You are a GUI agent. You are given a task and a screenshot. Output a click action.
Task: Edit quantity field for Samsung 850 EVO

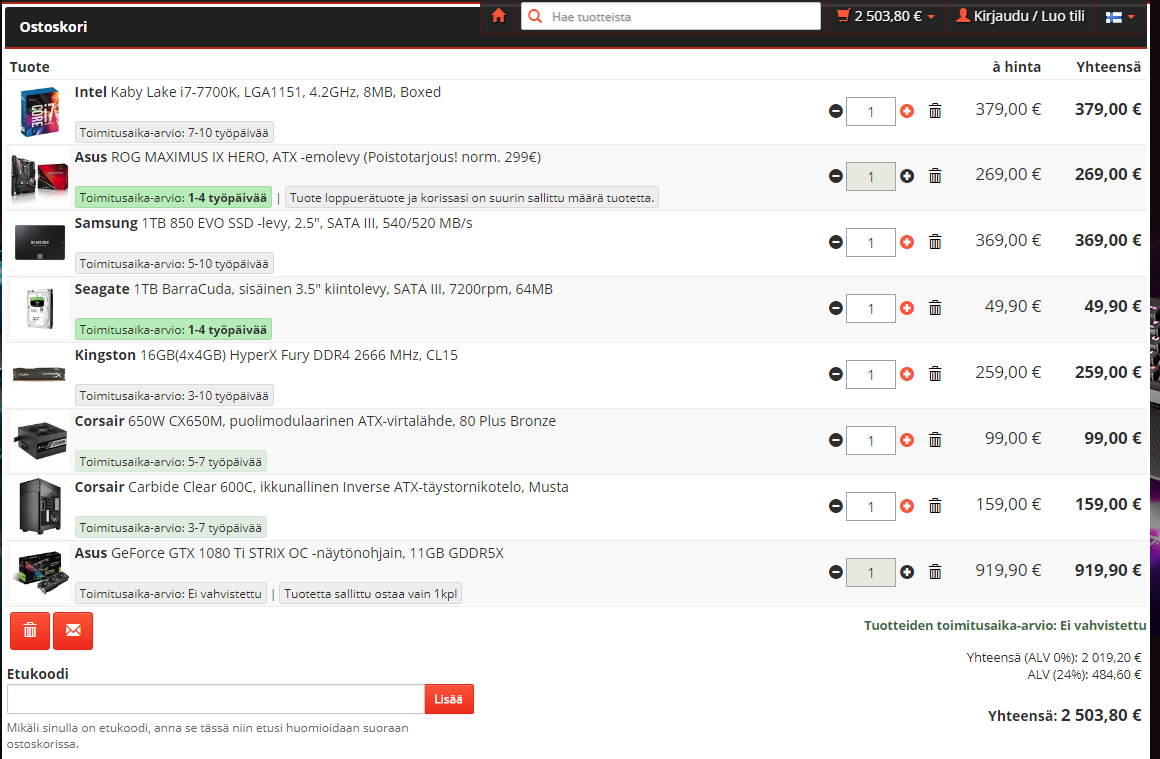(871, 243)
